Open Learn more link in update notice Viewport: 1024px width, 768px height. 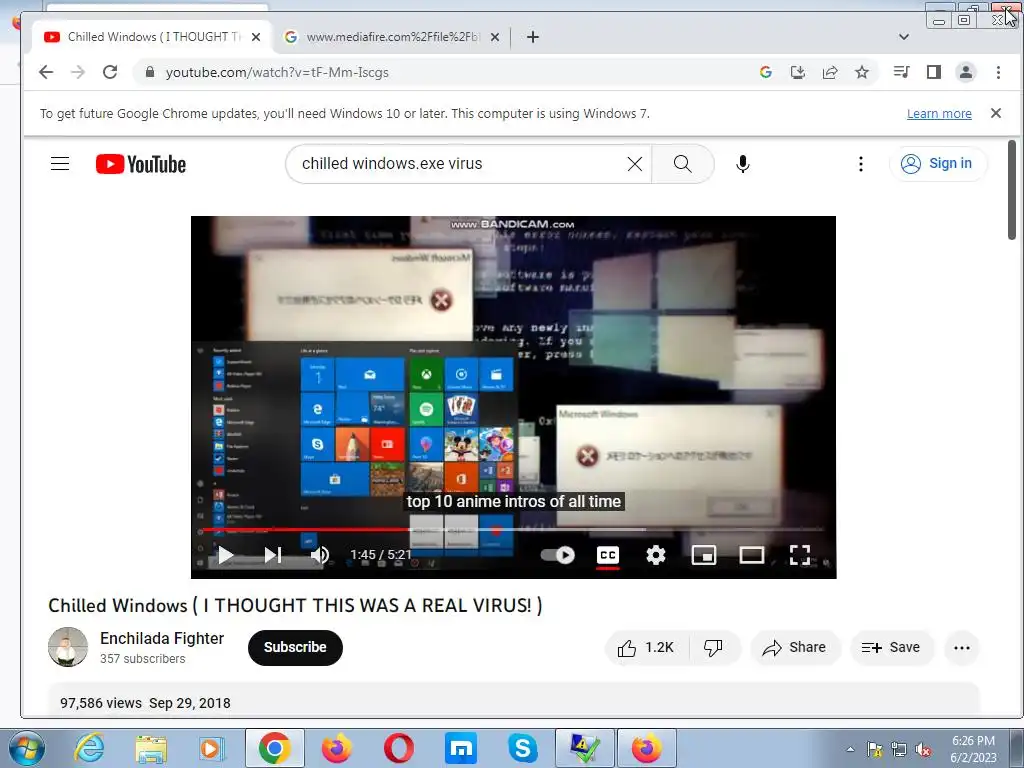coord(939,114)
